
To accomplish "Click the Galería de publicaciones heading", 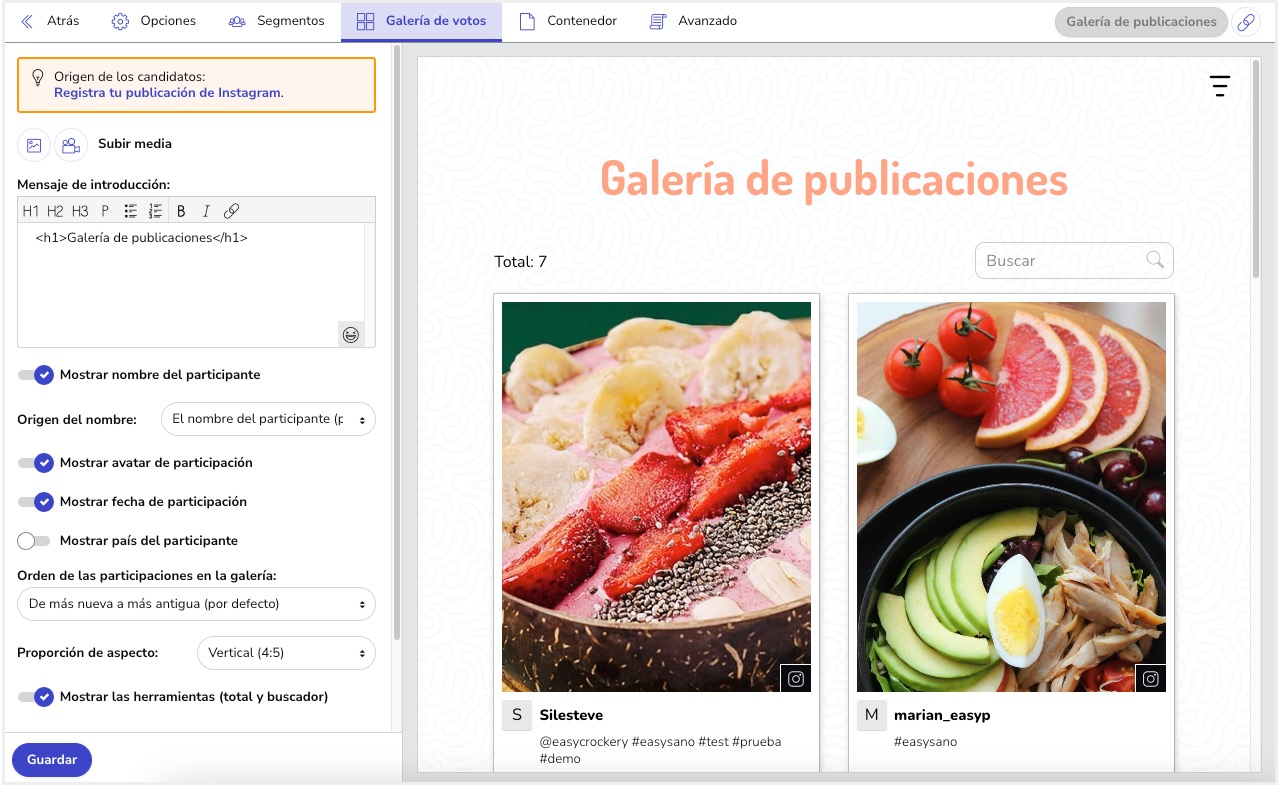I will [x=834, y=180].
